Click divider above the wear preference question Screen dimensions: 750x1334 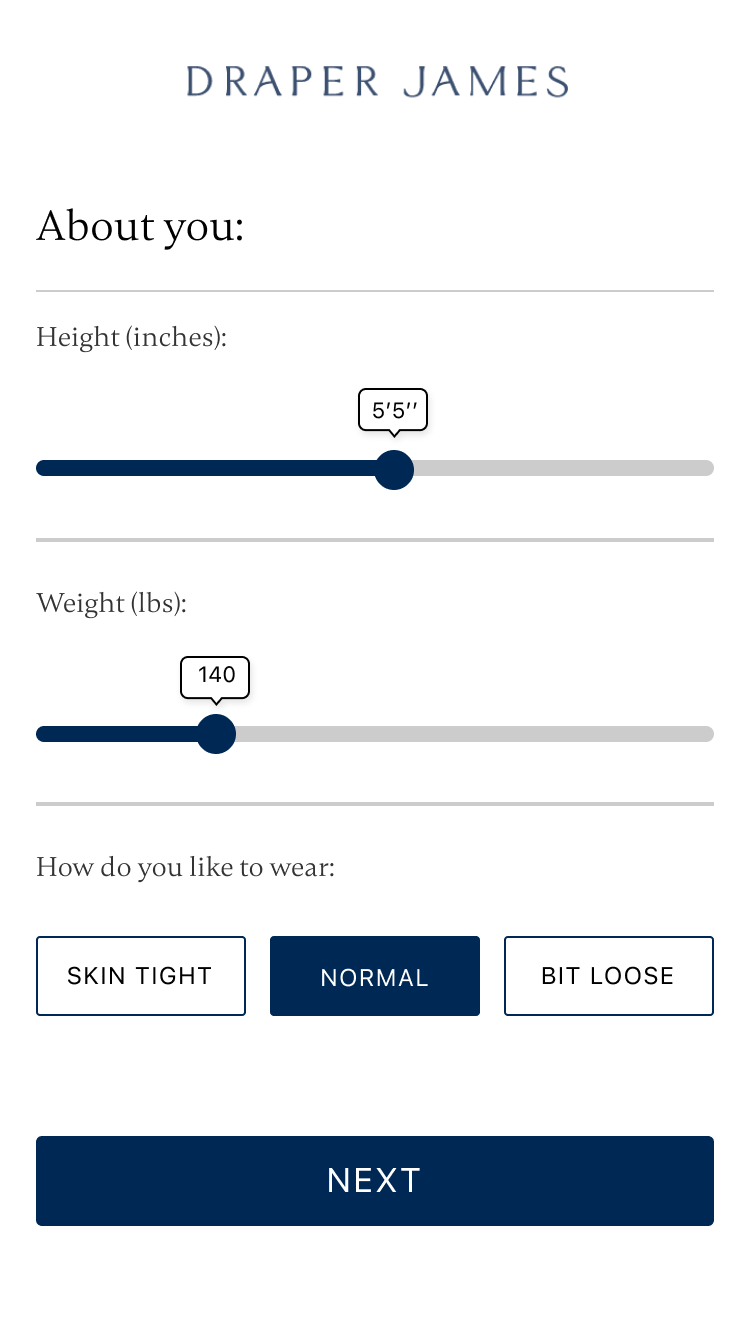[x=375, y=804]
